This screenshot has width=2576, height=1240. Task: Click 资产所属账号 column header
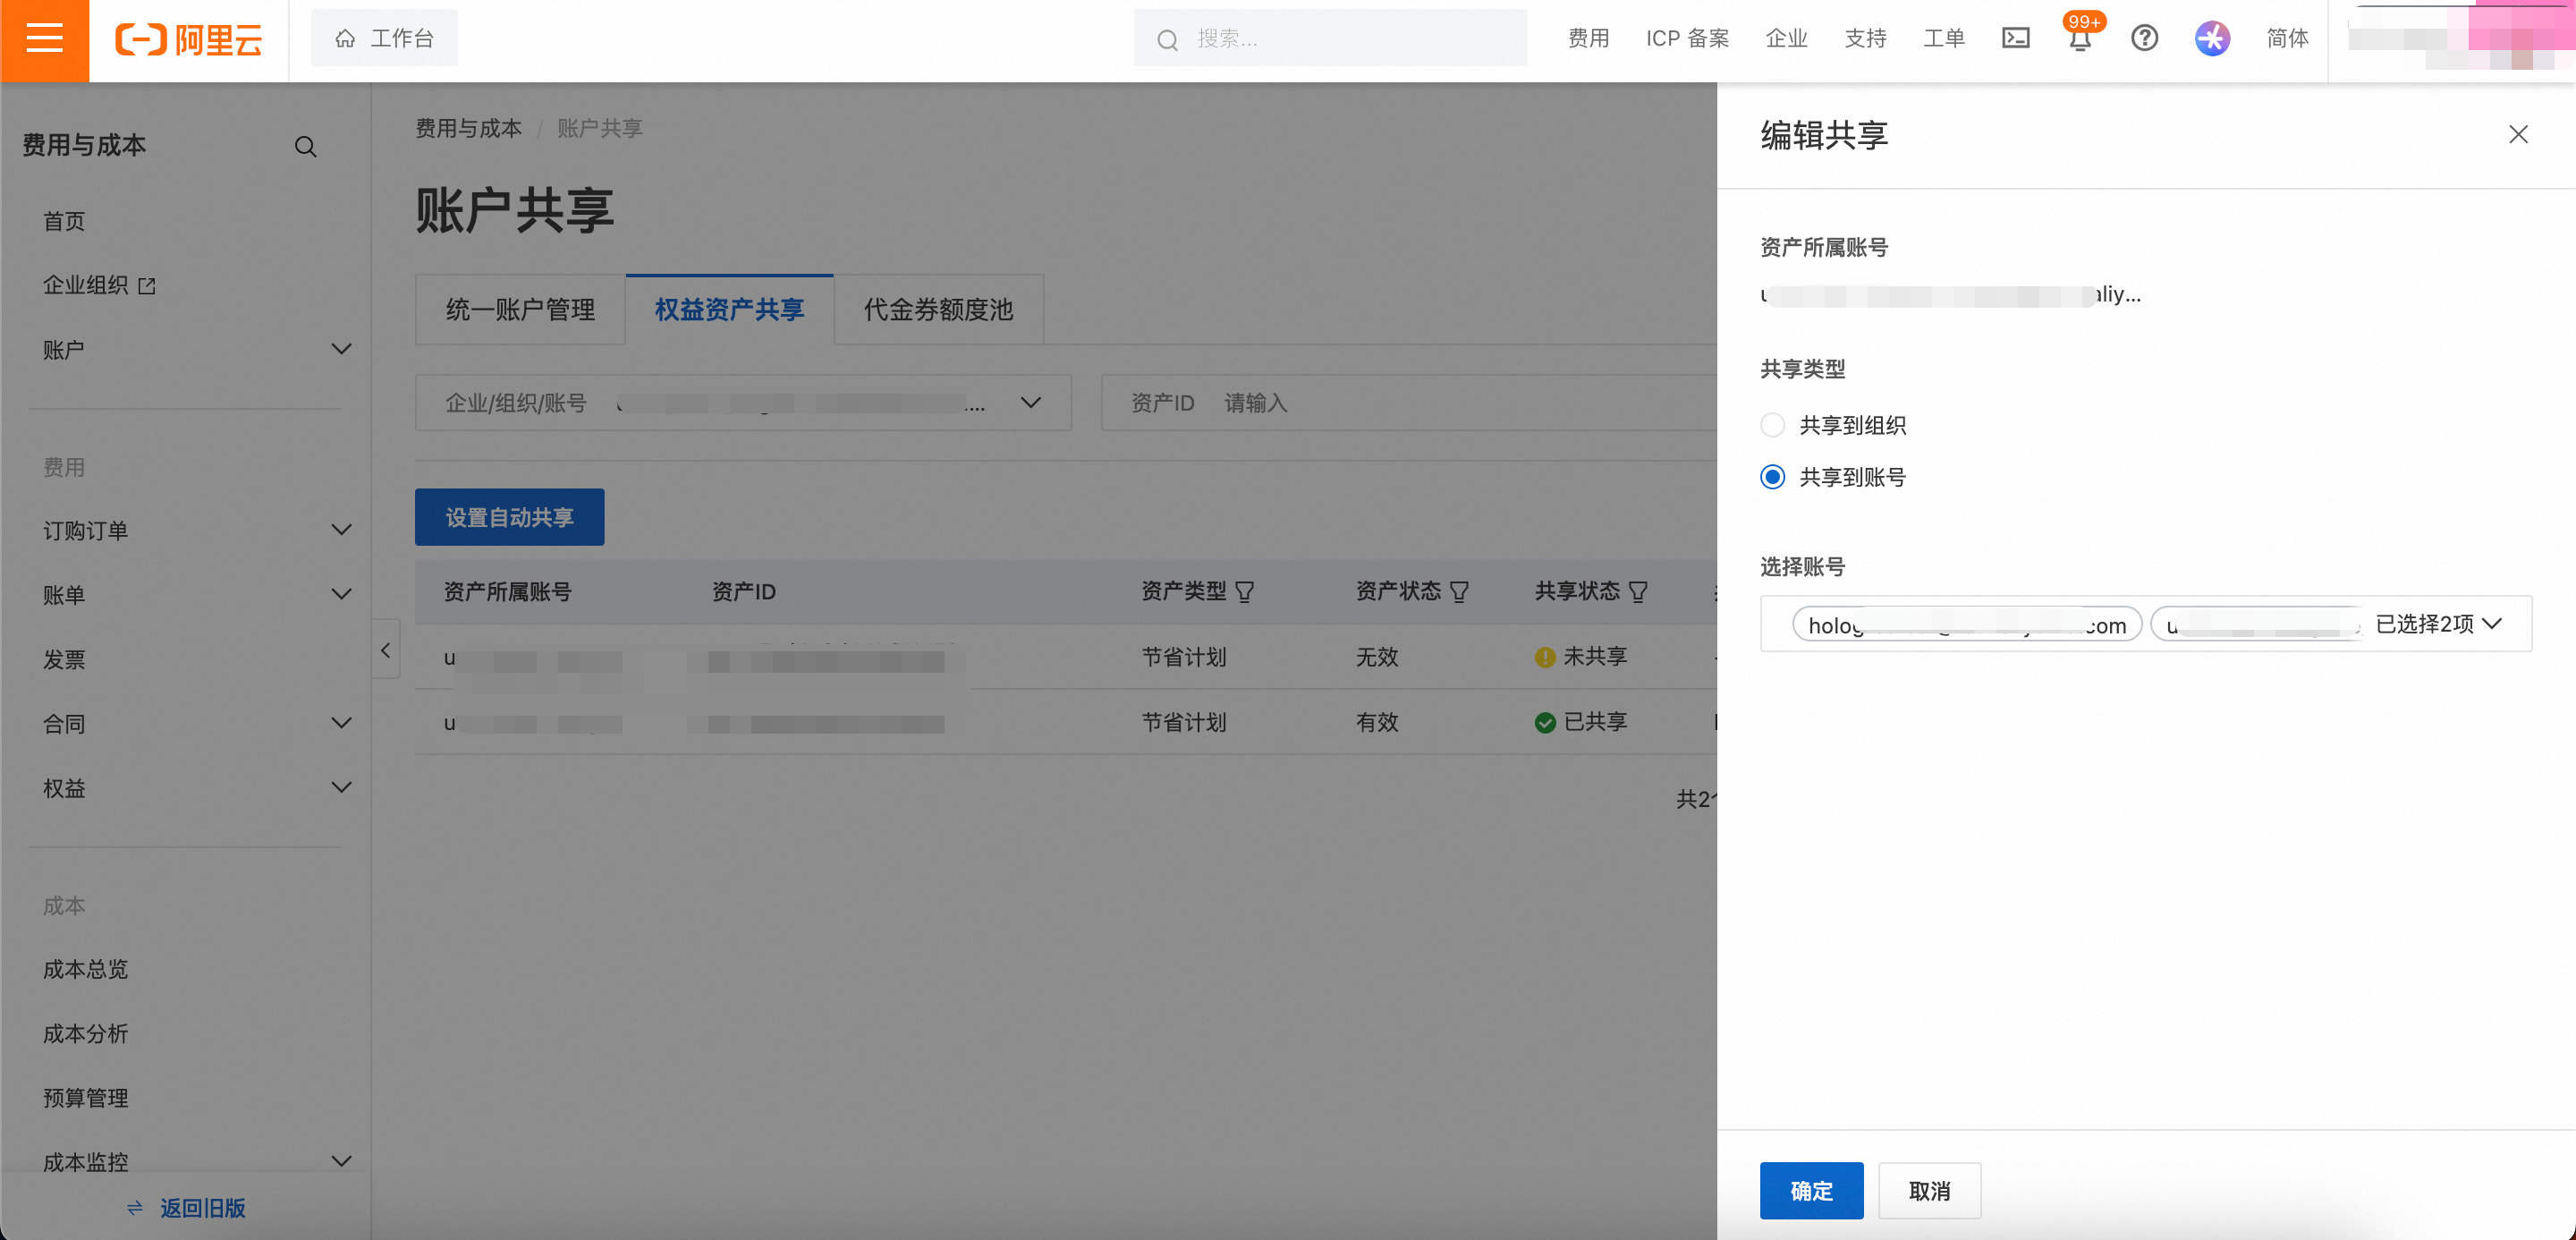point(507,592)
